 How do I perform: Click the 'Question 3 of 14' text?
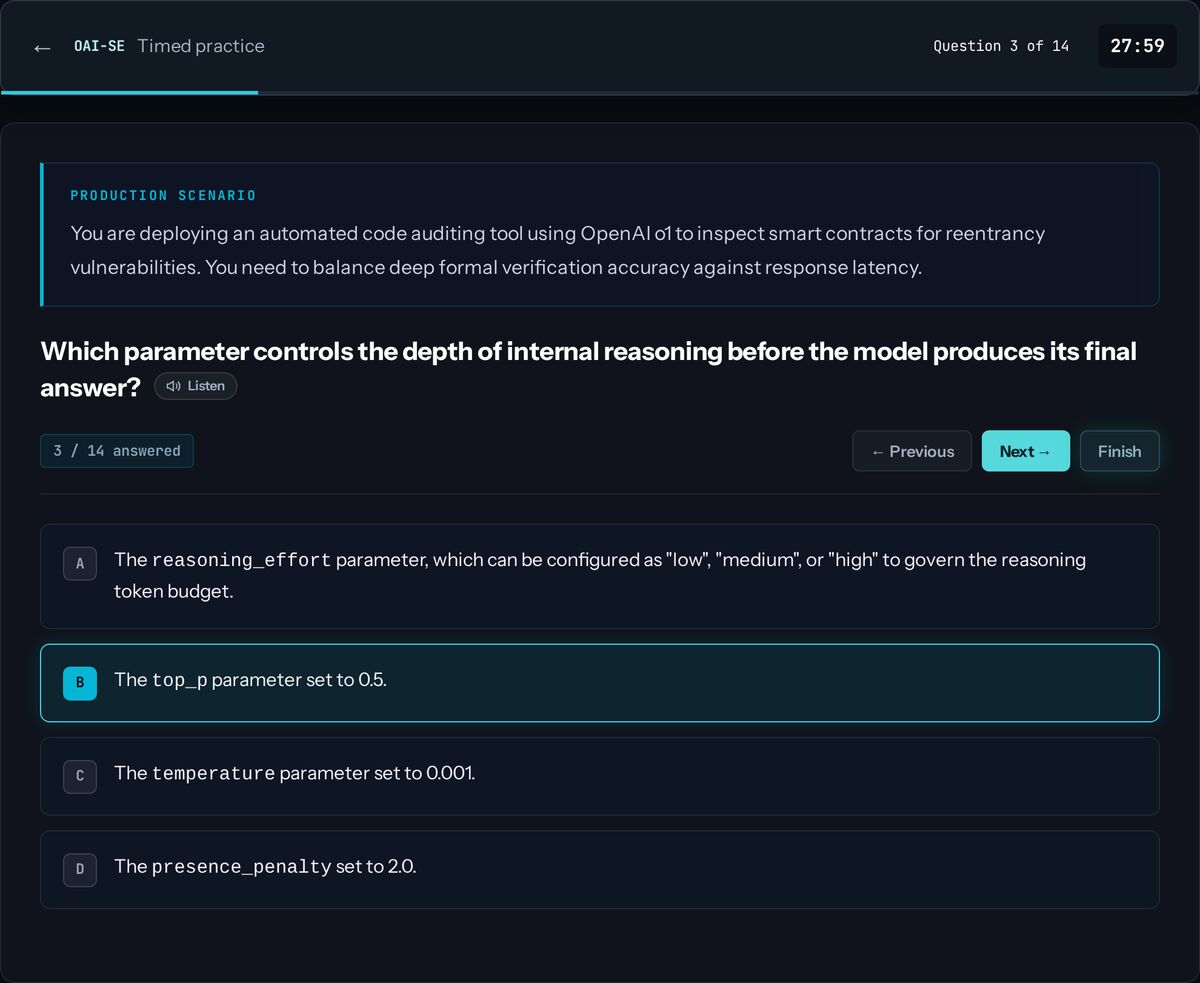(1001, 46)
